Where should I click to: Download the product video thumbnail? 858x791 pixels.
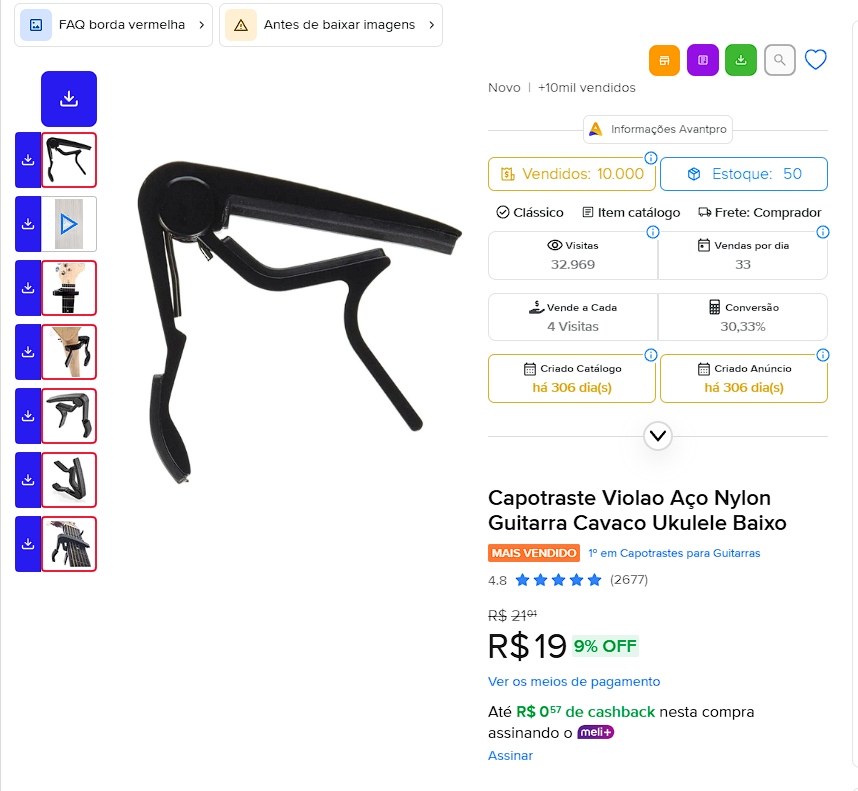[28, 224]
